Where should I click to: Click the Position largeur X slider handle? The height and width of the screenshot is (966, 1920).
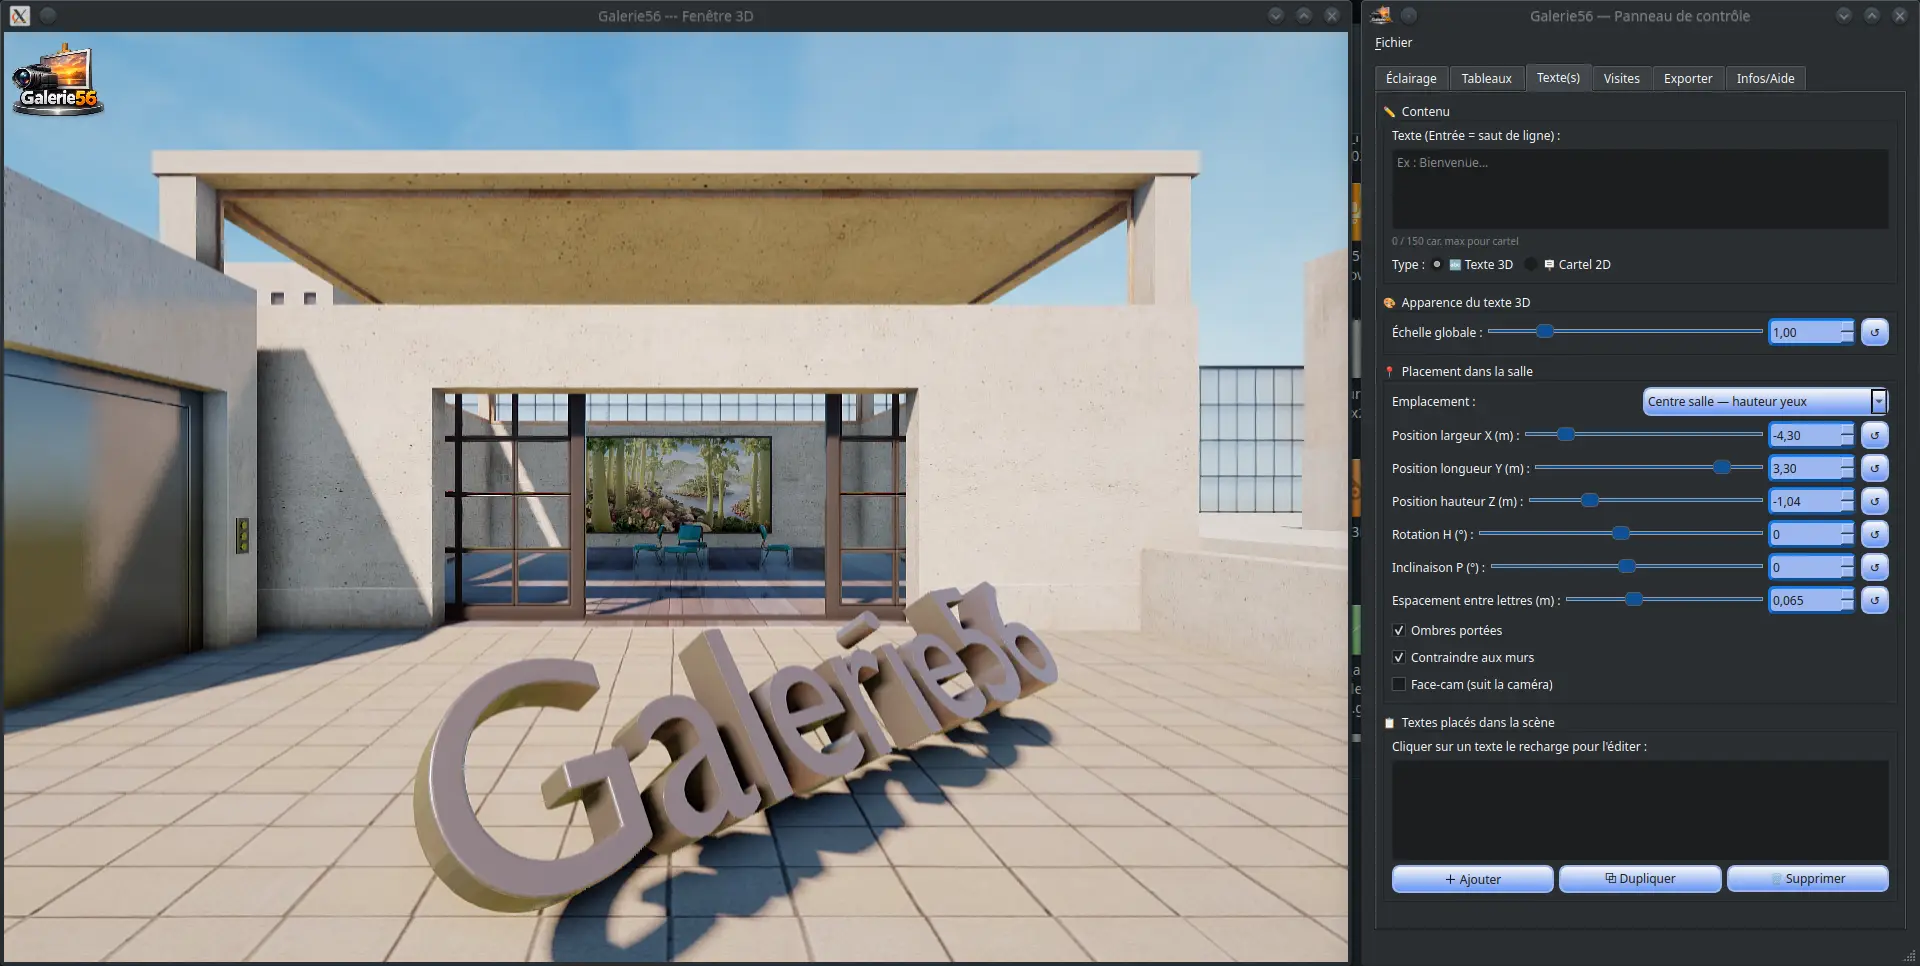[x=1566, y=434]
